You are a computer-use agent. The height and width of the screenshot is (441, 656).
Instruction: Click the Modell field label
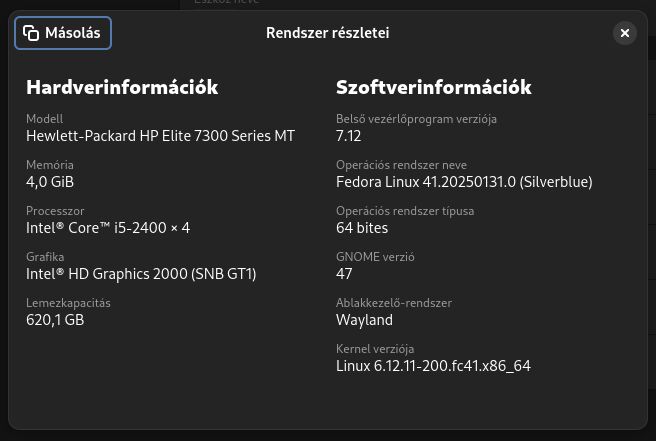pos(45,119)
